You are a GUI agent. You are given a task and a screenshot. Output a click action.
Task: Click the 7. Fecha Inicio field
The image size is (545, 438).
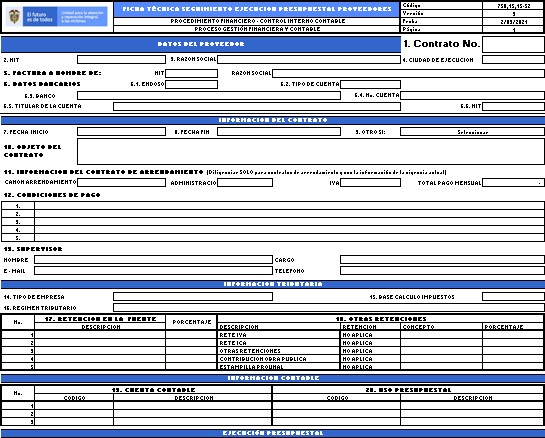121,132
